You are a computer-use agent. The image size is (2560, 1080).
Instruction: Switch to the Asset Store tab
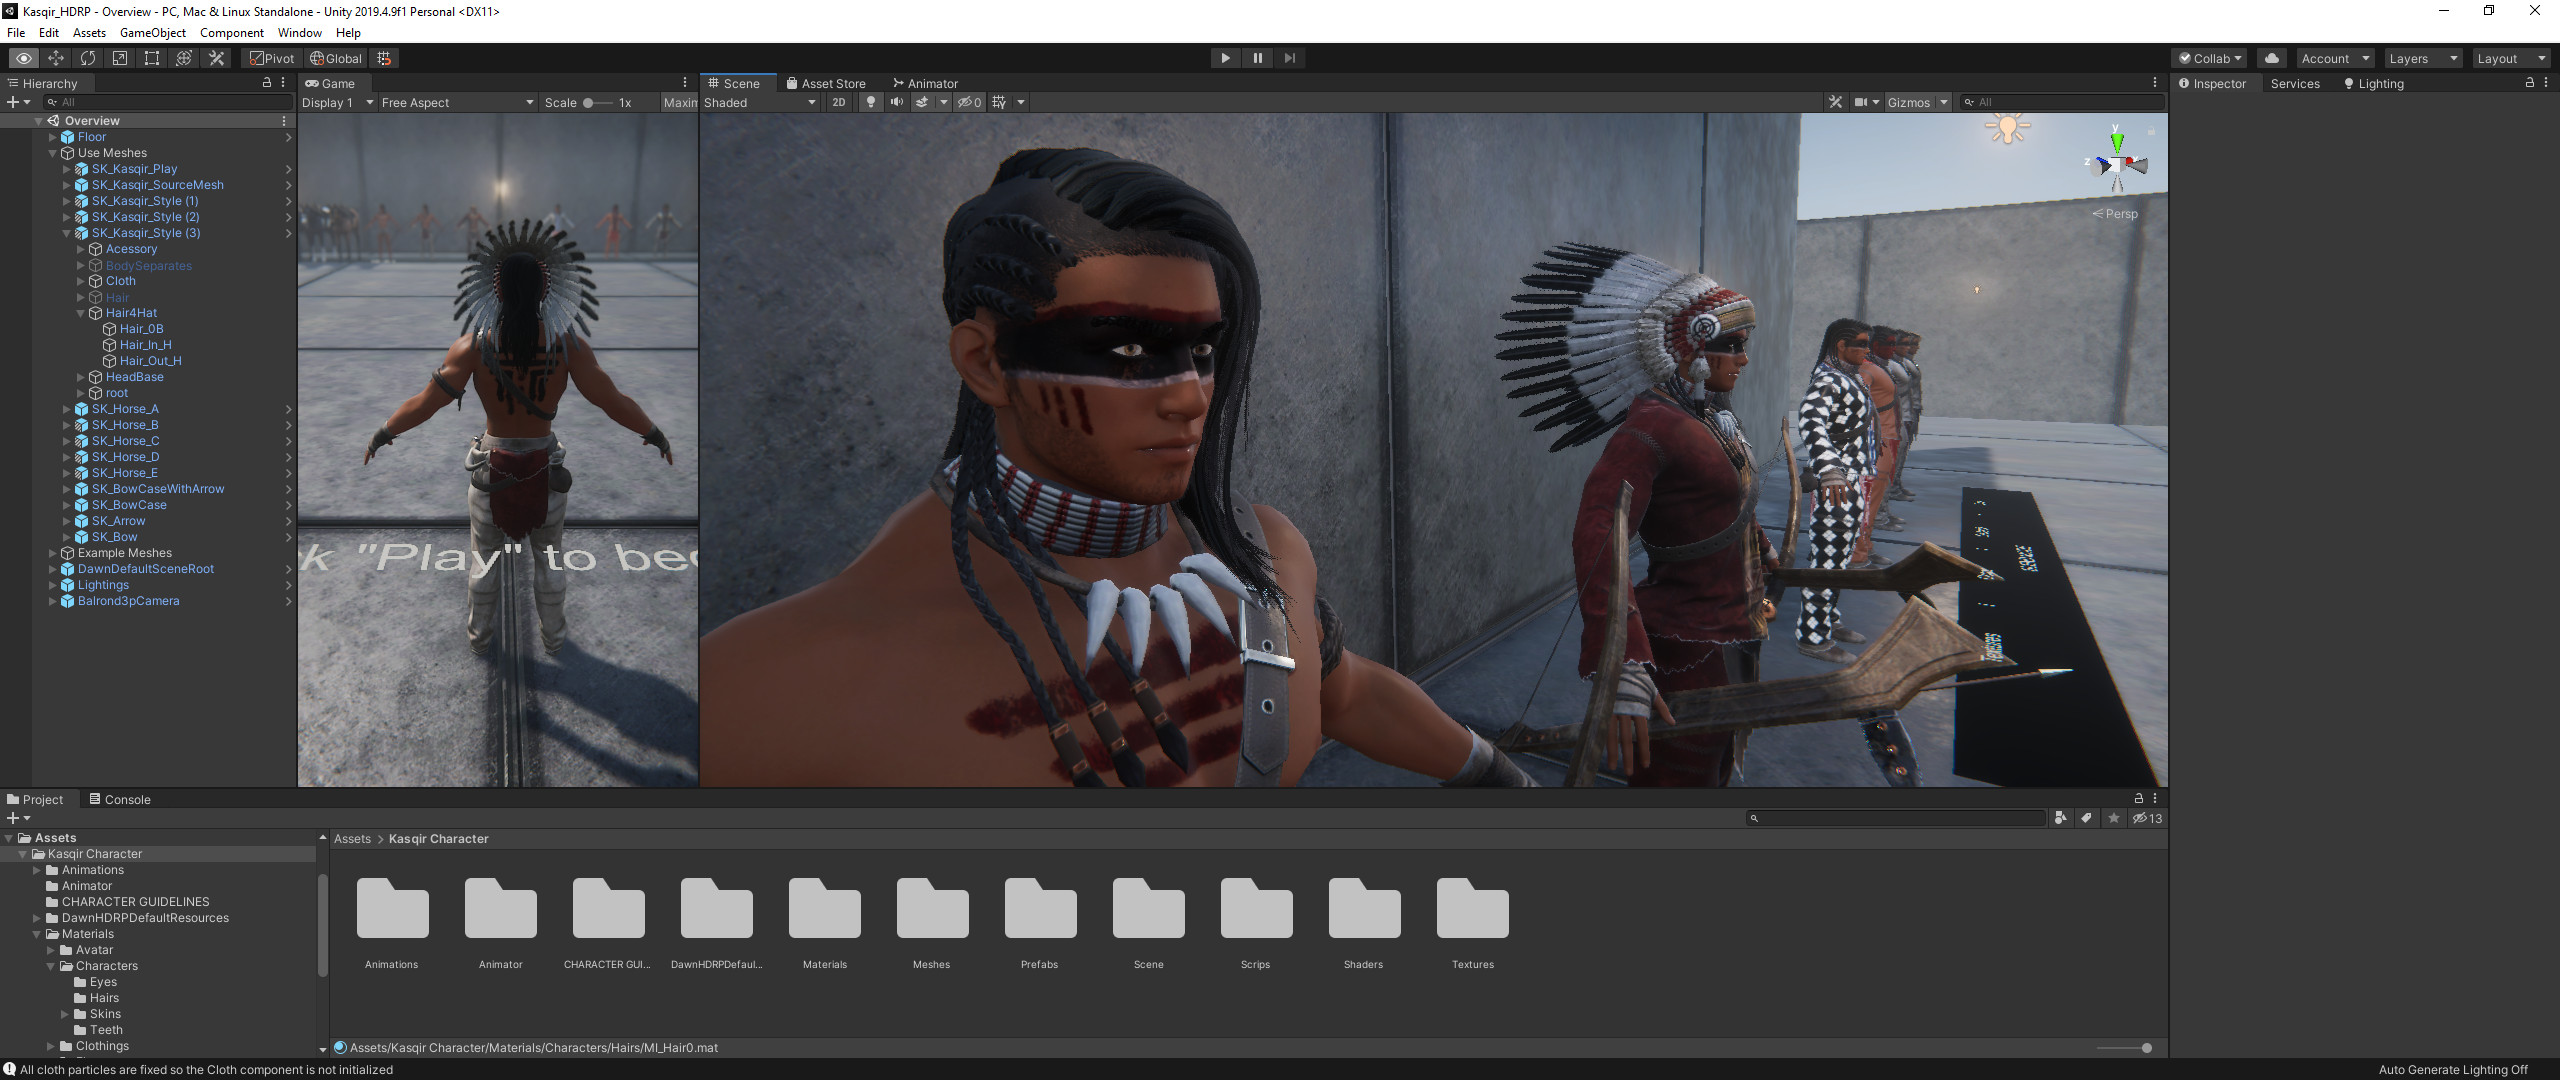click(826, 83)
